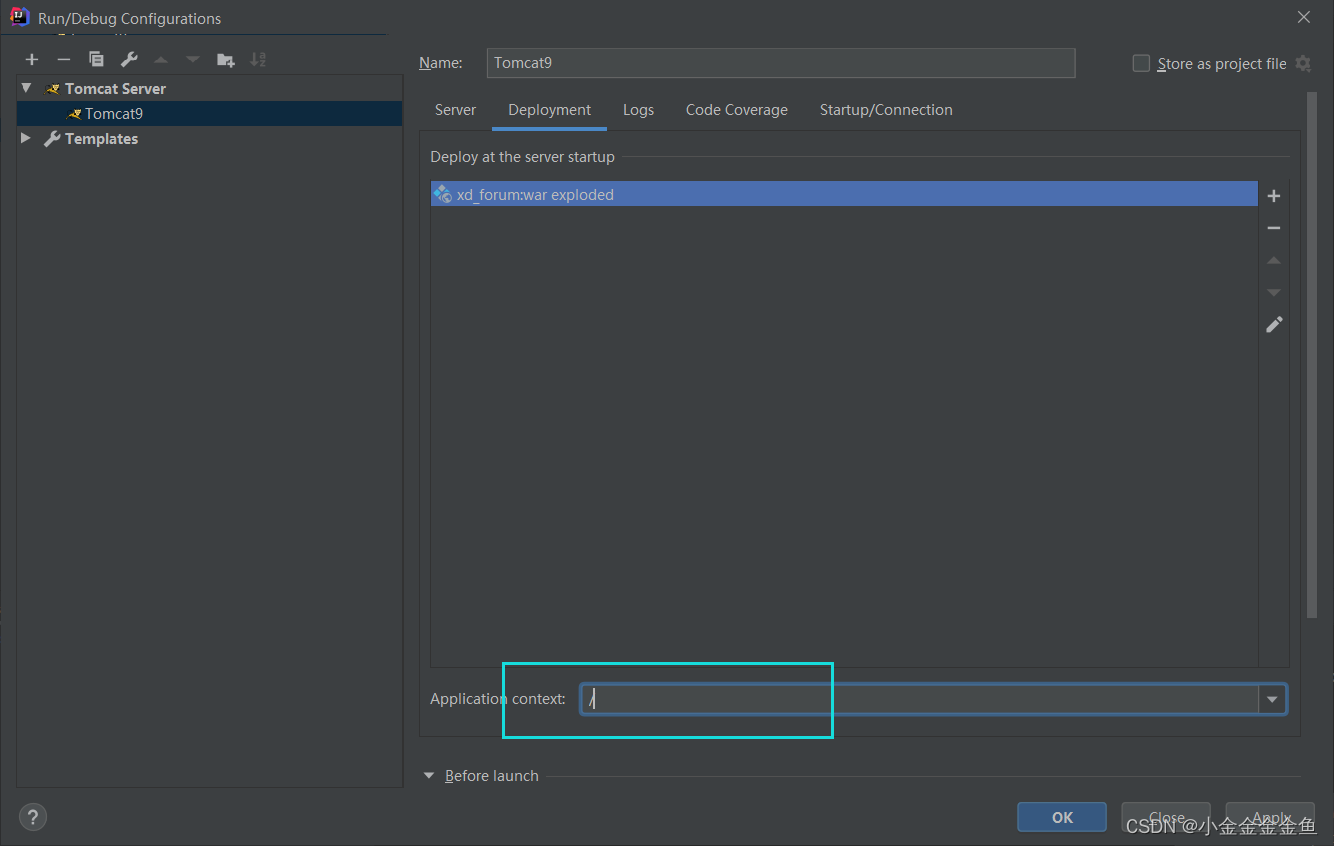
Task: Move deployment artifact up
Action: 1274,260
